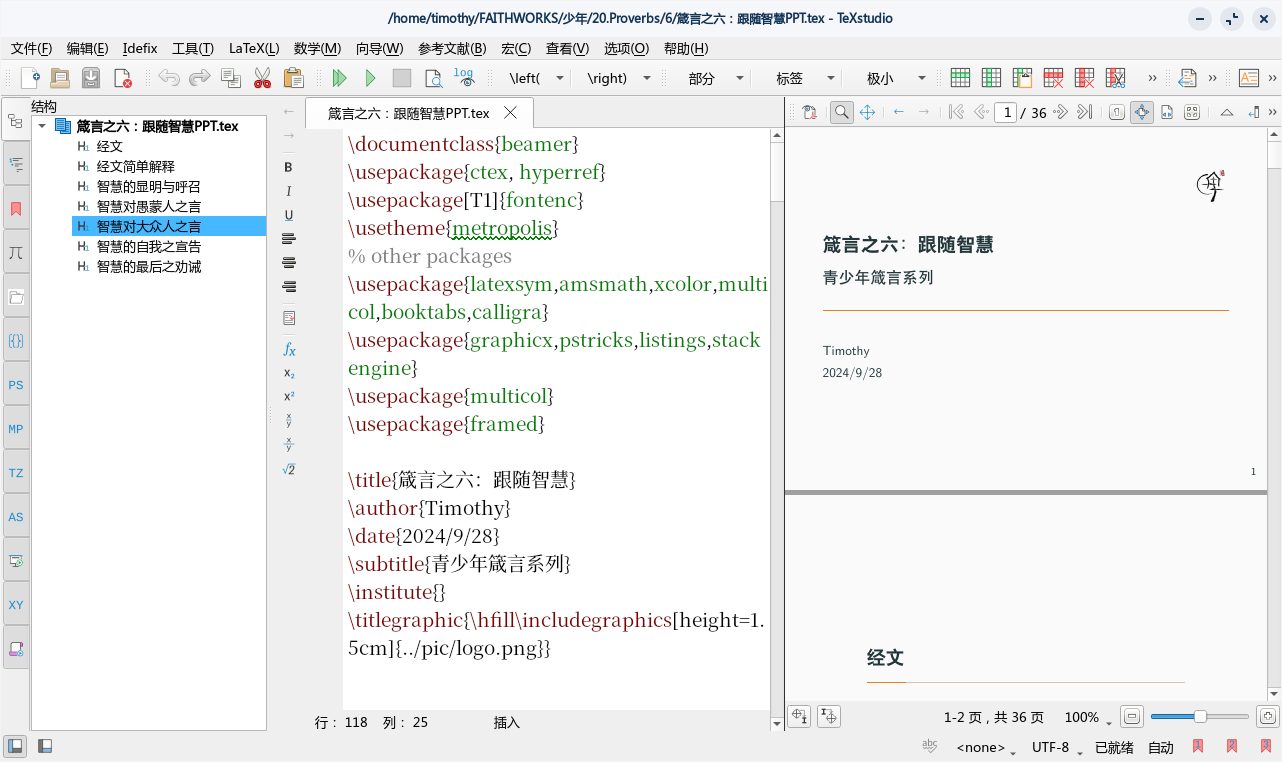
Task: Open the <none> language dropdown
Action: pyautogui.click(x=986, y=747)
